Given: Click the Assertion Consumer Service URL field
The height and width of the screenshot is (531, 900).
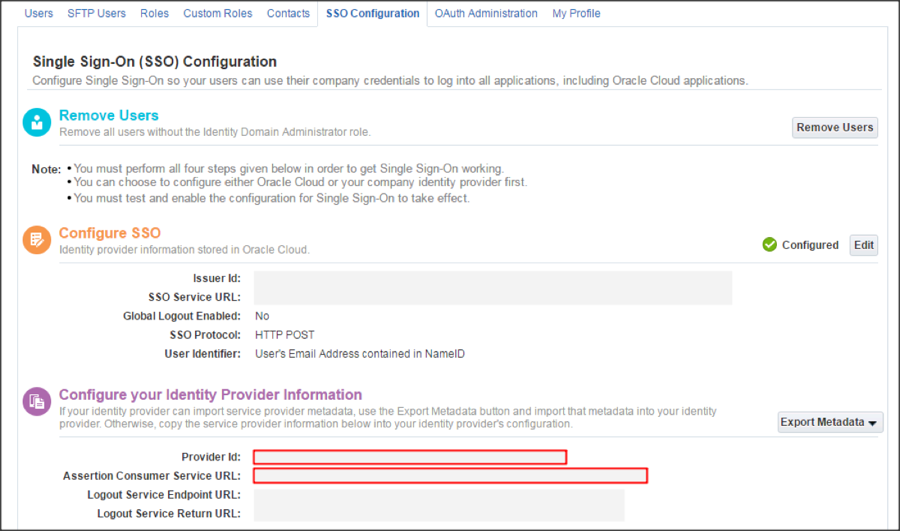Looking at the screenshot, I should point(450,476).
